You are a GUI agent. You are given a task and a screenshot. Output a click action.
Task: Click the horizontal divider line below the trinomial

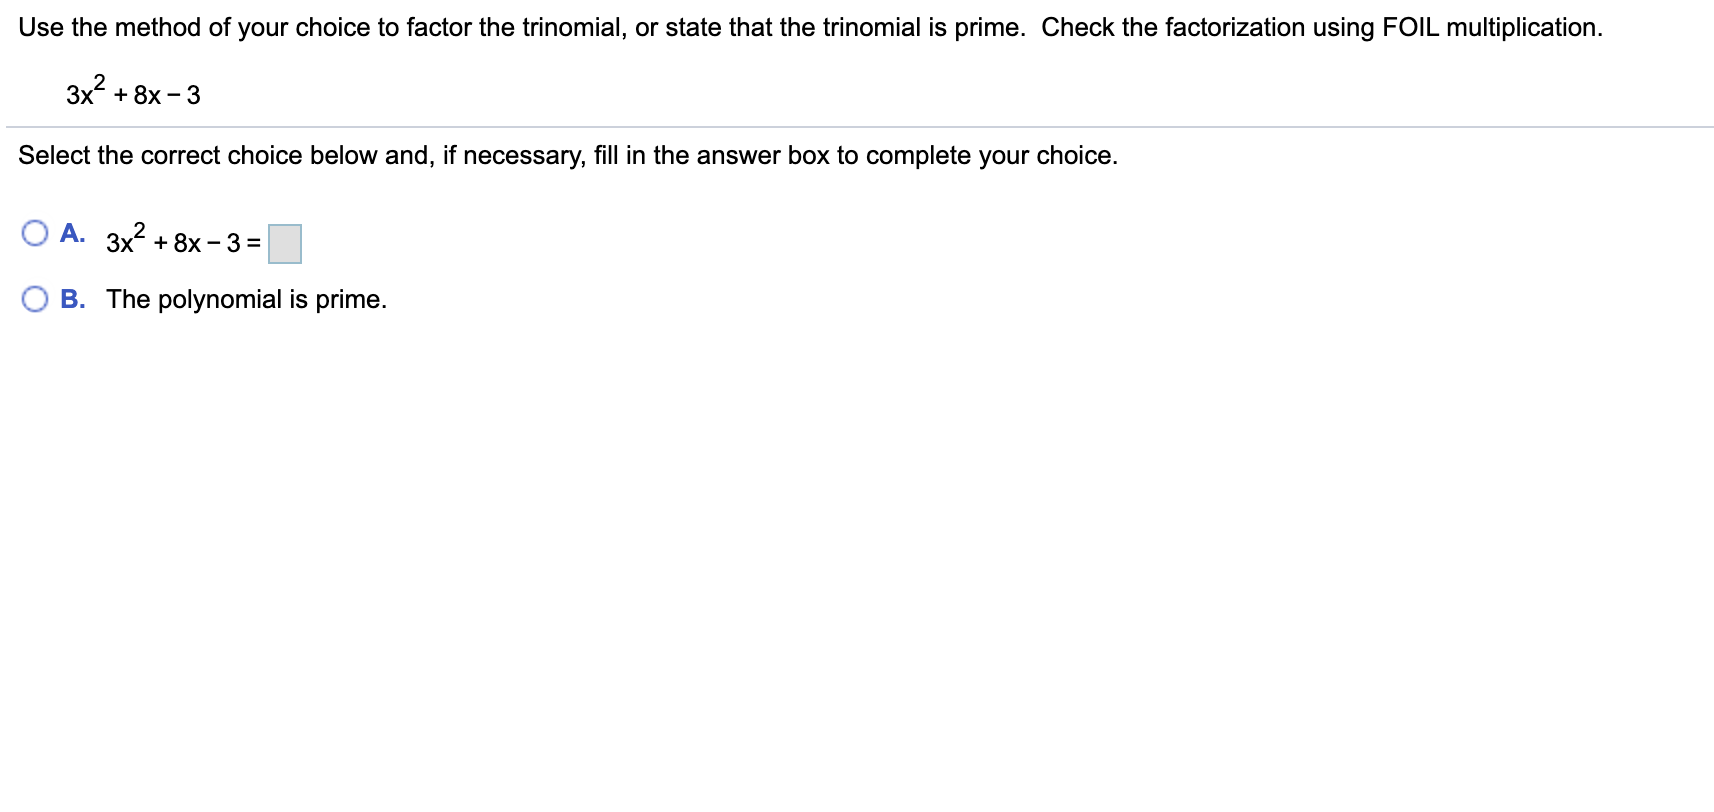857,127
